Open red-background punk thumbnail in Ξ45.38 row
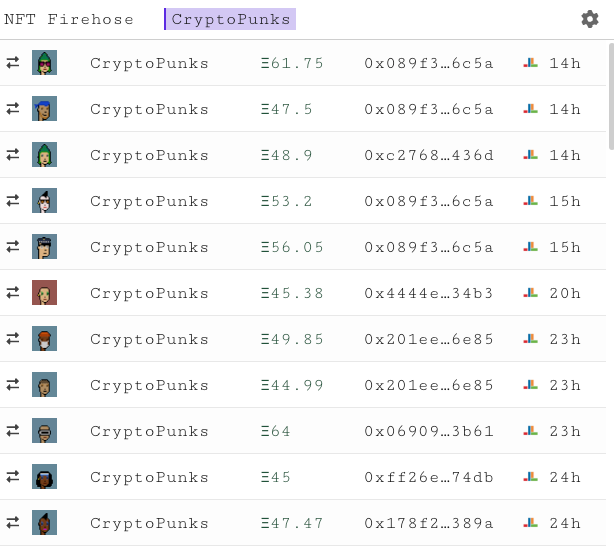Image resolution: width=614 pixels, height=546 pixels. tap(44, 293)
